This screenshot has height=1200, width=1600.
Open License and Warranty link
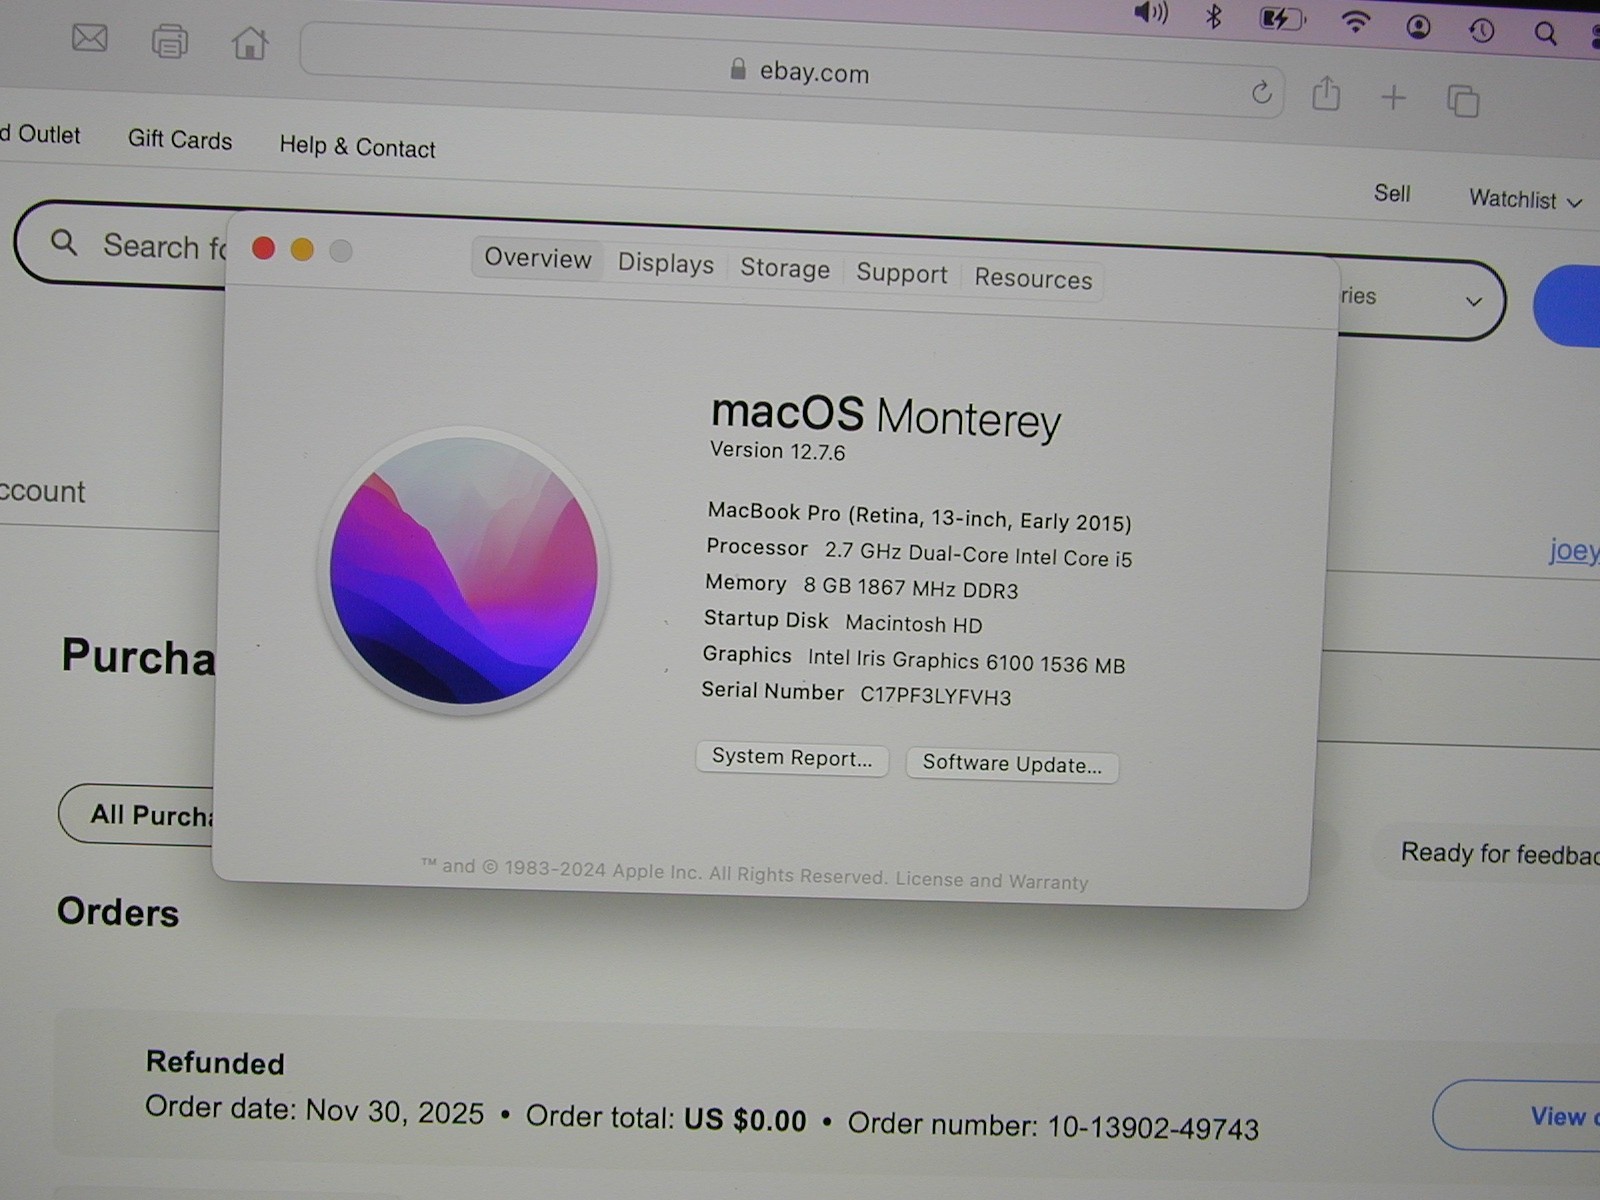point(992,880)
